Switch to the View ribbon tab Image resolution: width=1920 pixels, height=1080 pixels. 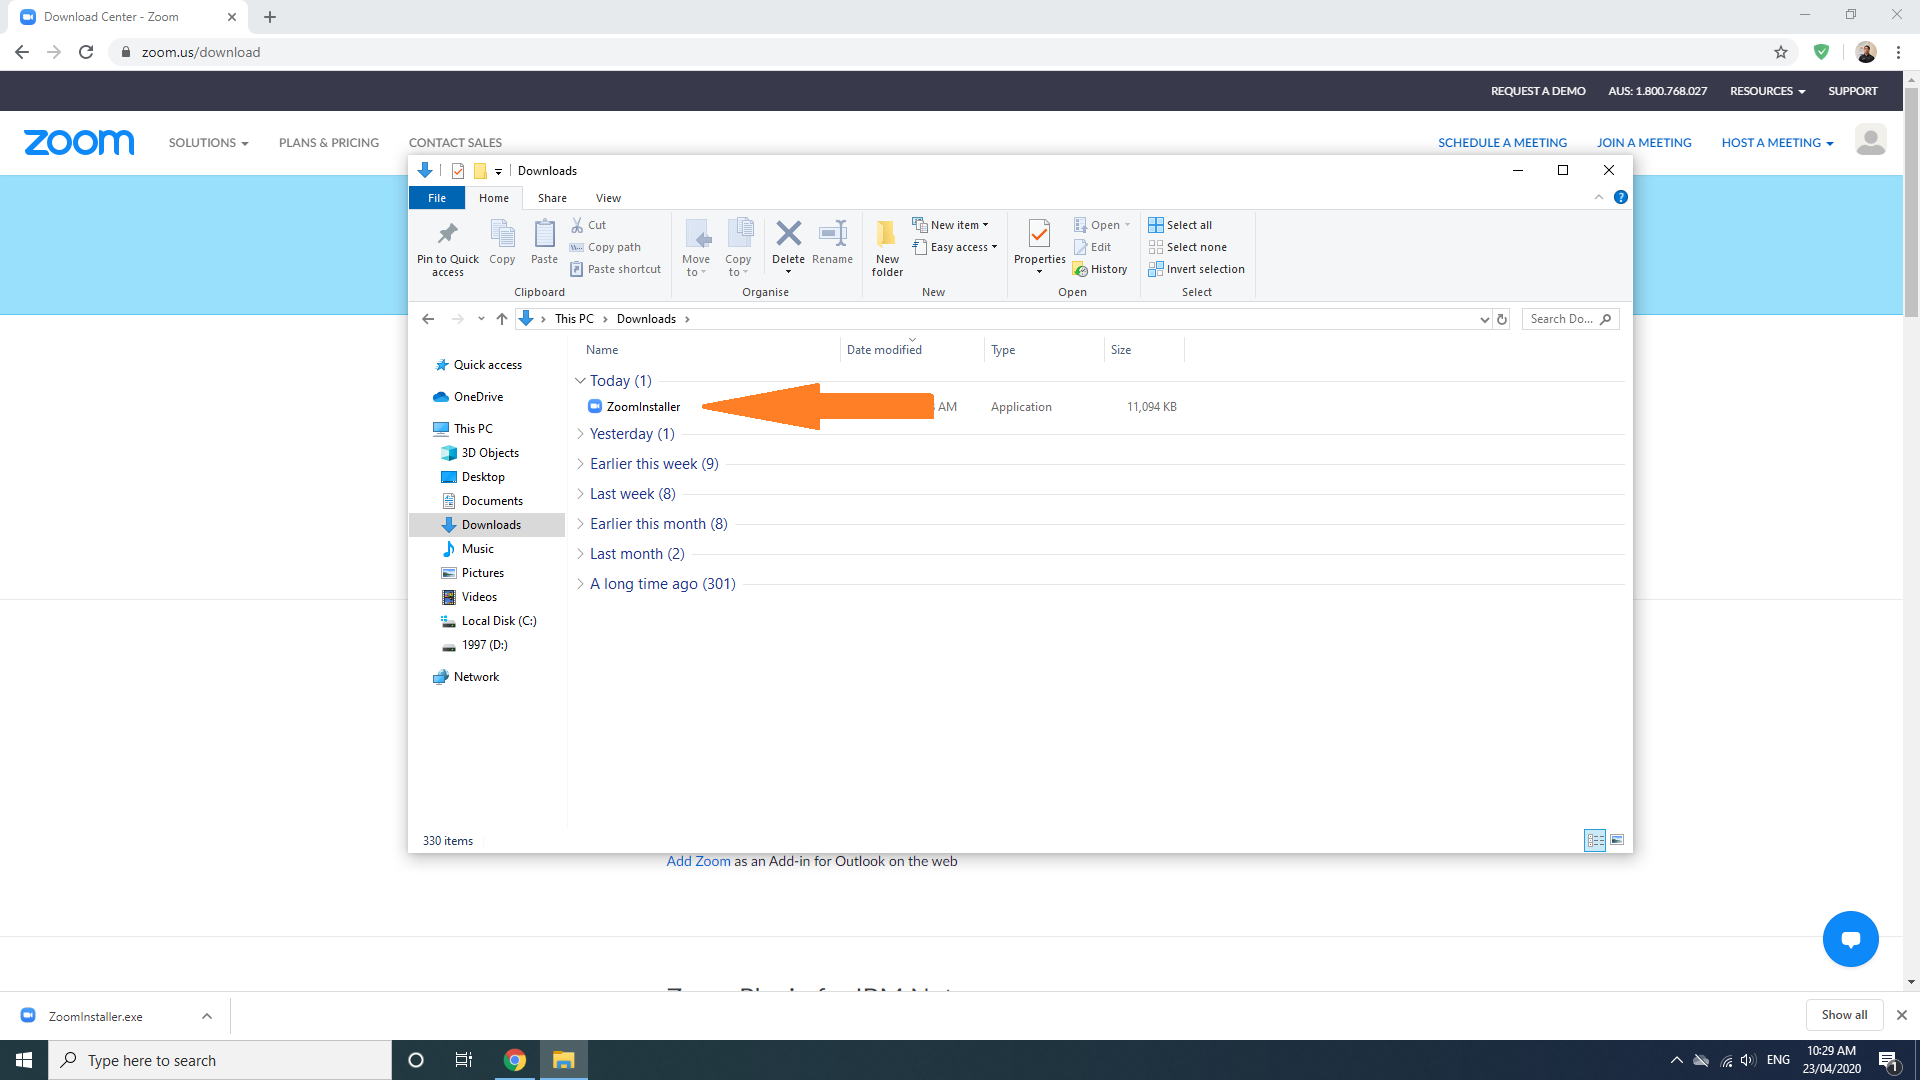[x=608, y=198]
